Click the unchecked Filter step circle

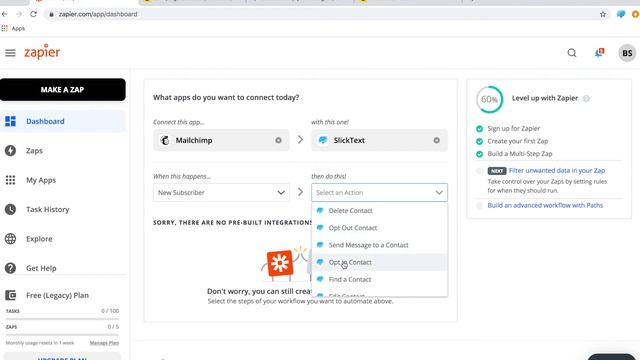(x=480, y=171)
